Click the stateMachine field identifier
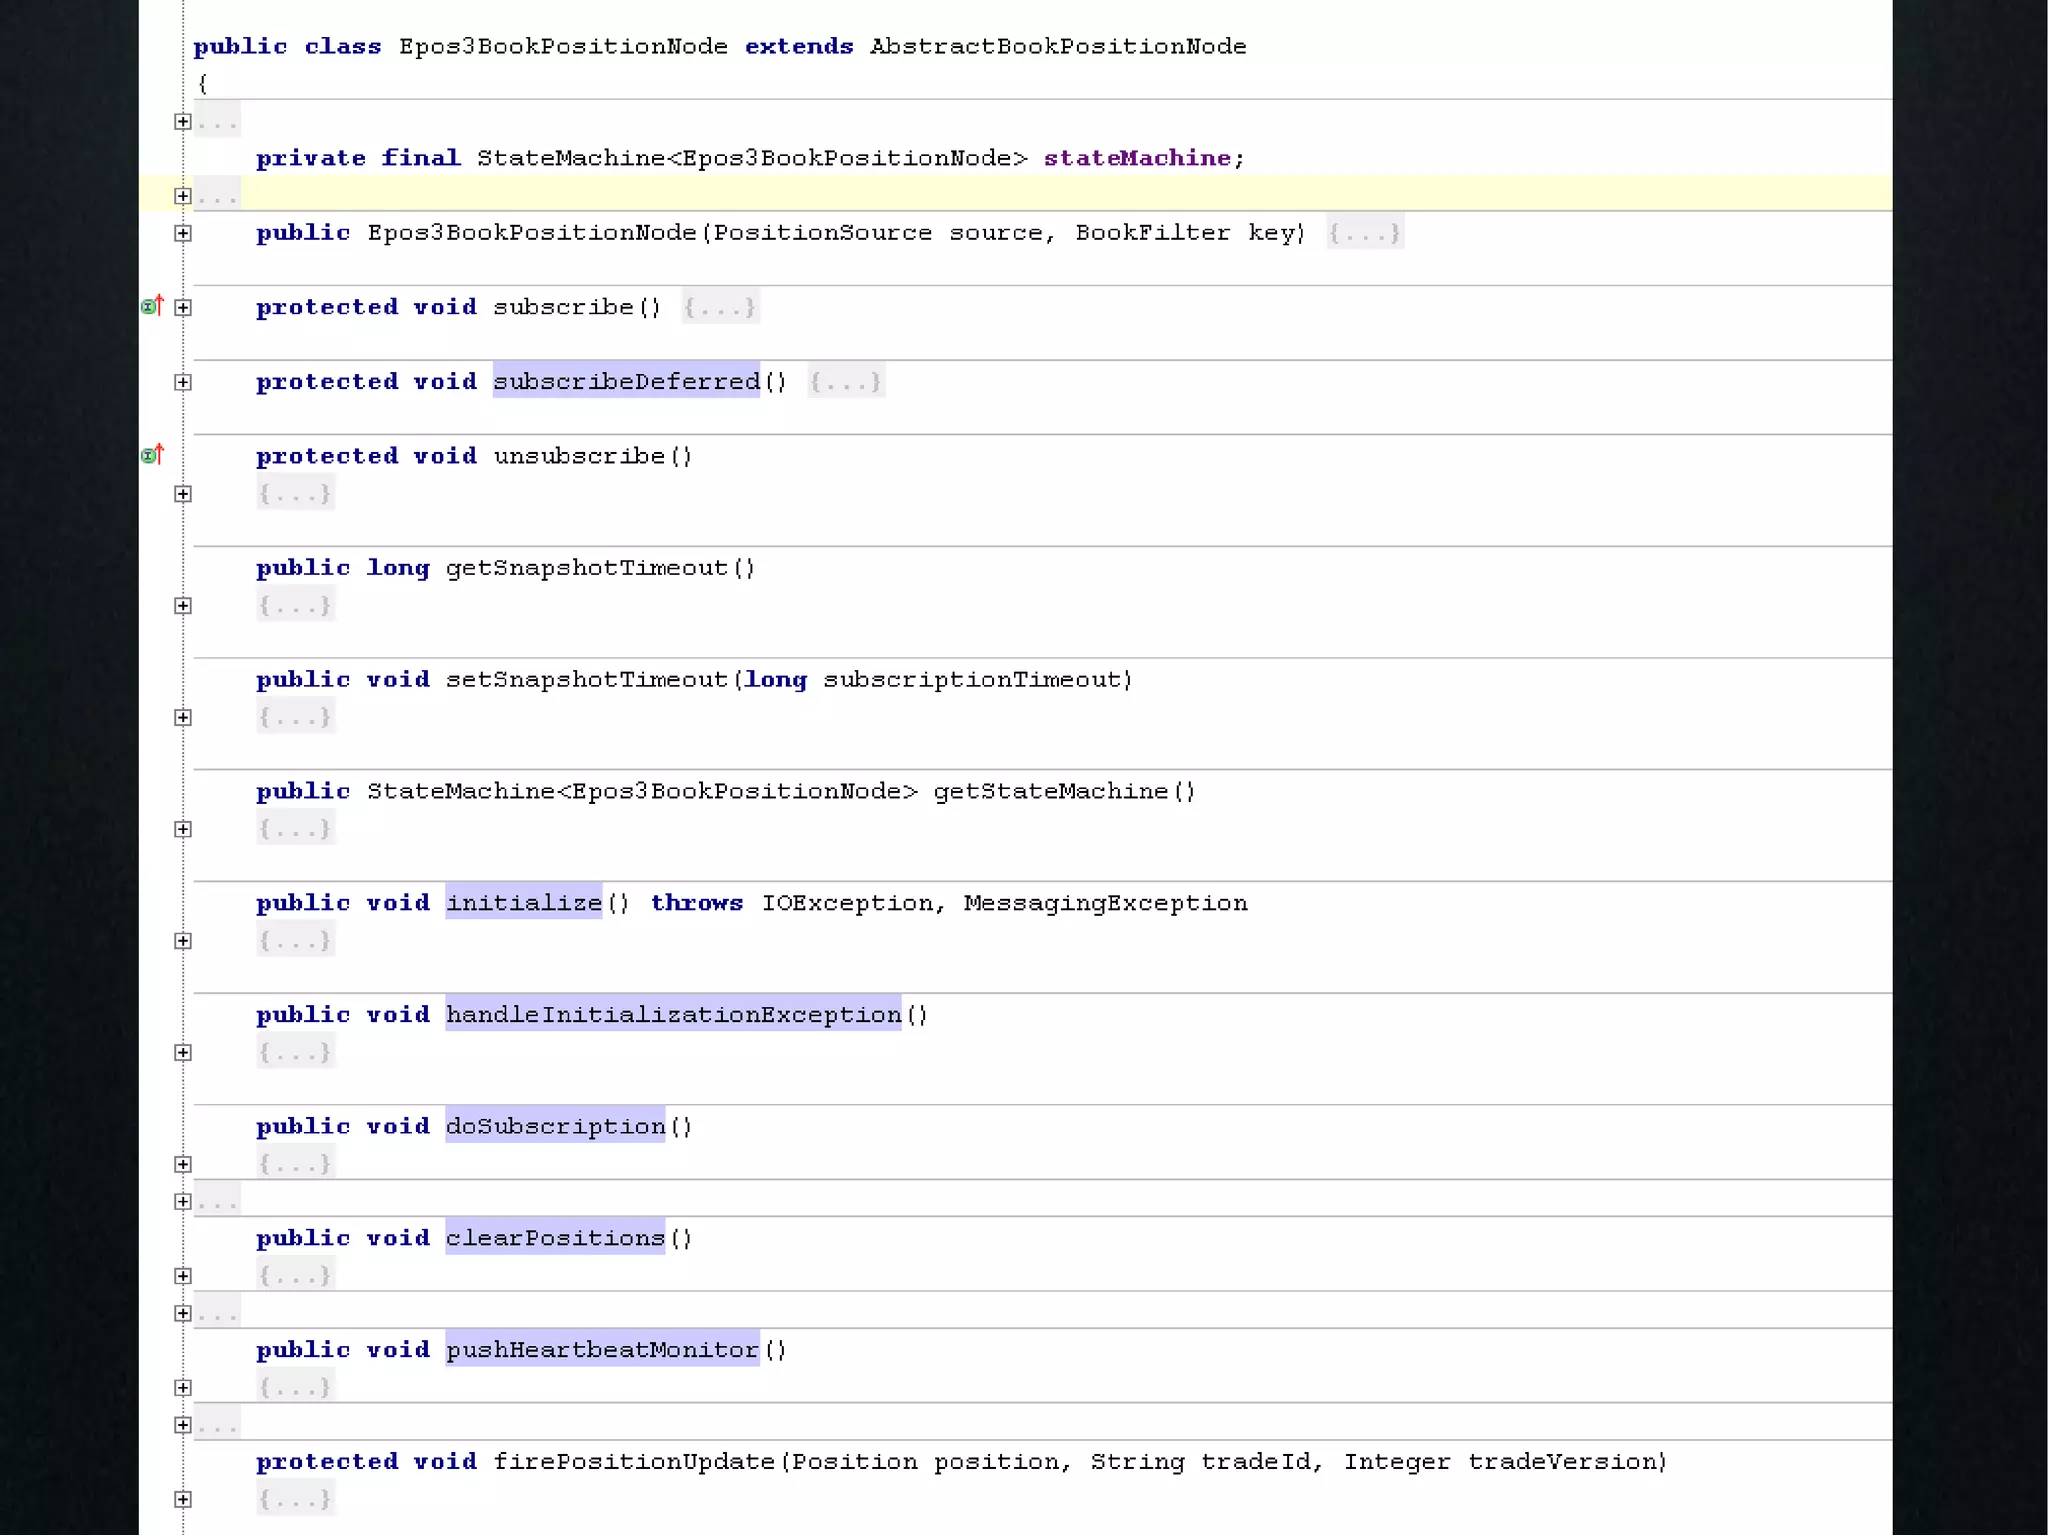 pyautogui.click(x=1136, y=158)
